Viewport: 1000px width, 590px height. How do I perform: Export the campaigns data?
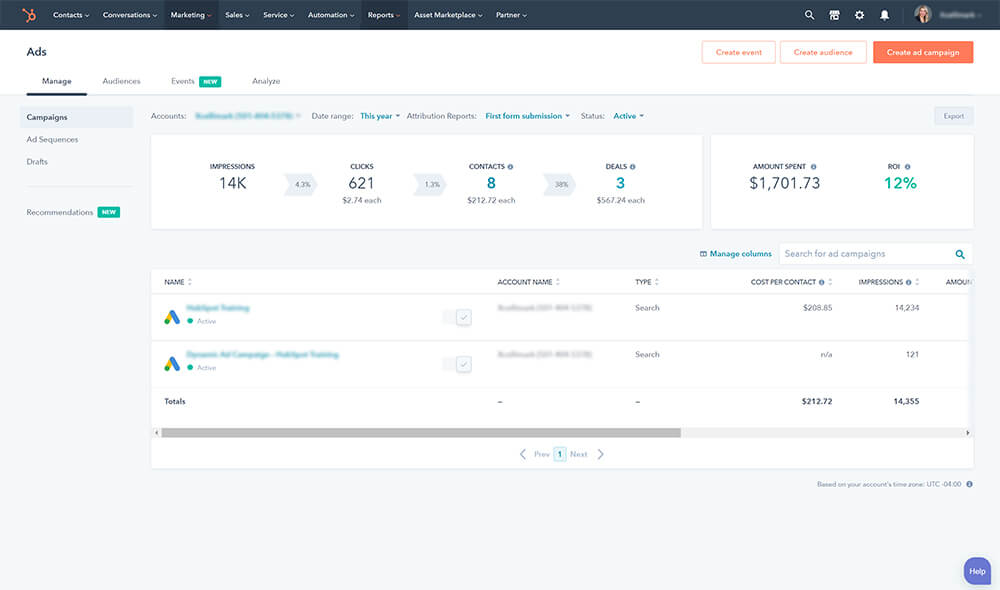(x=952, y=115)
